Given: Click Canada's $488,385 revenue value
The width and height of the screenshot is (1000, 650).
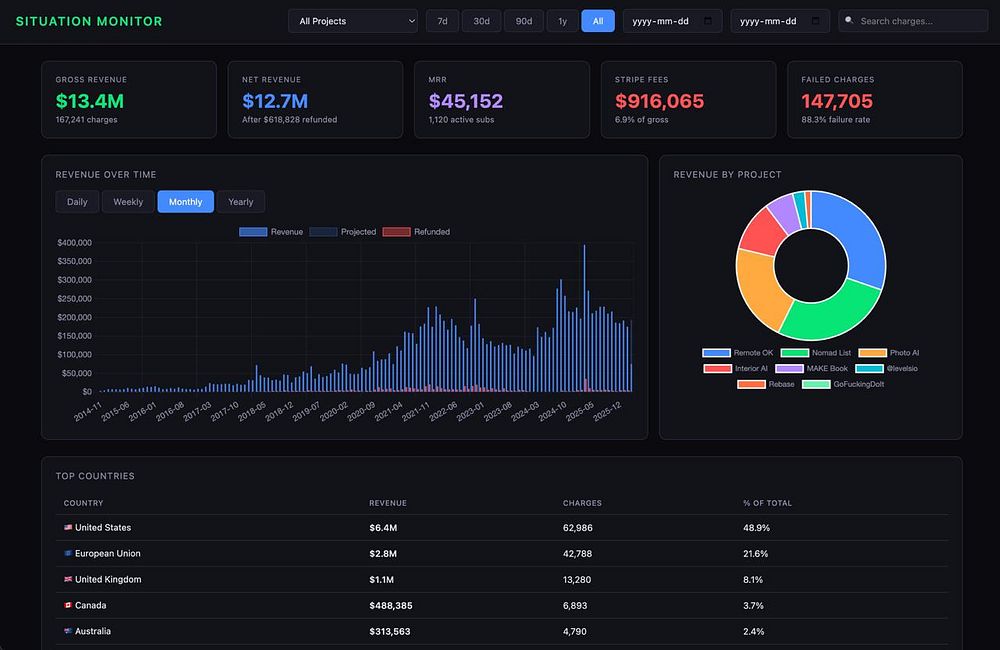Looking at the screenshot, I should click(x=391, y=605).
